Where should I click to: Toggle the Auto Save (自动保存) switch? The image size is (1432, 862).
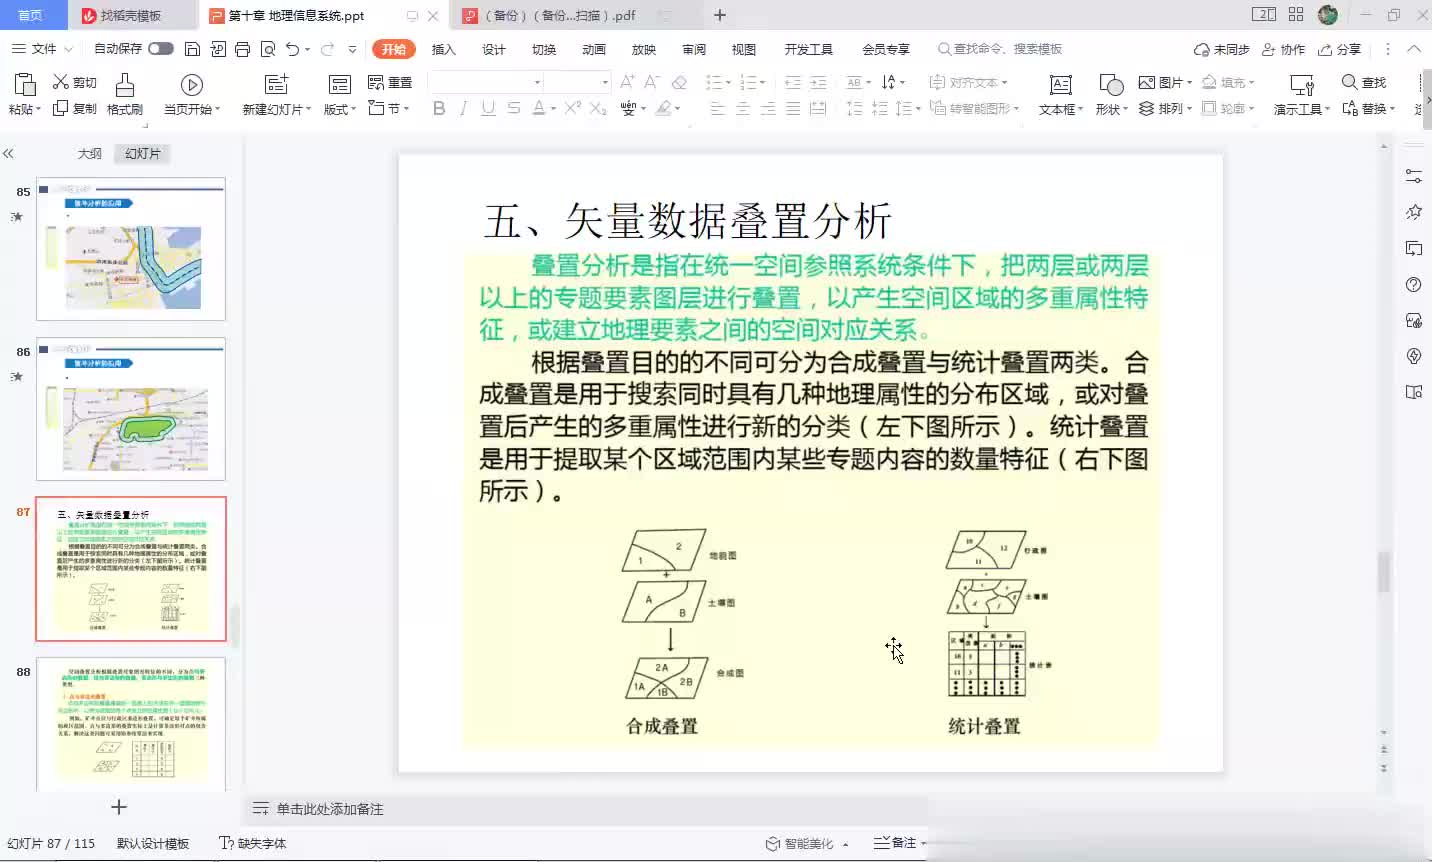(x=160, y=49)
